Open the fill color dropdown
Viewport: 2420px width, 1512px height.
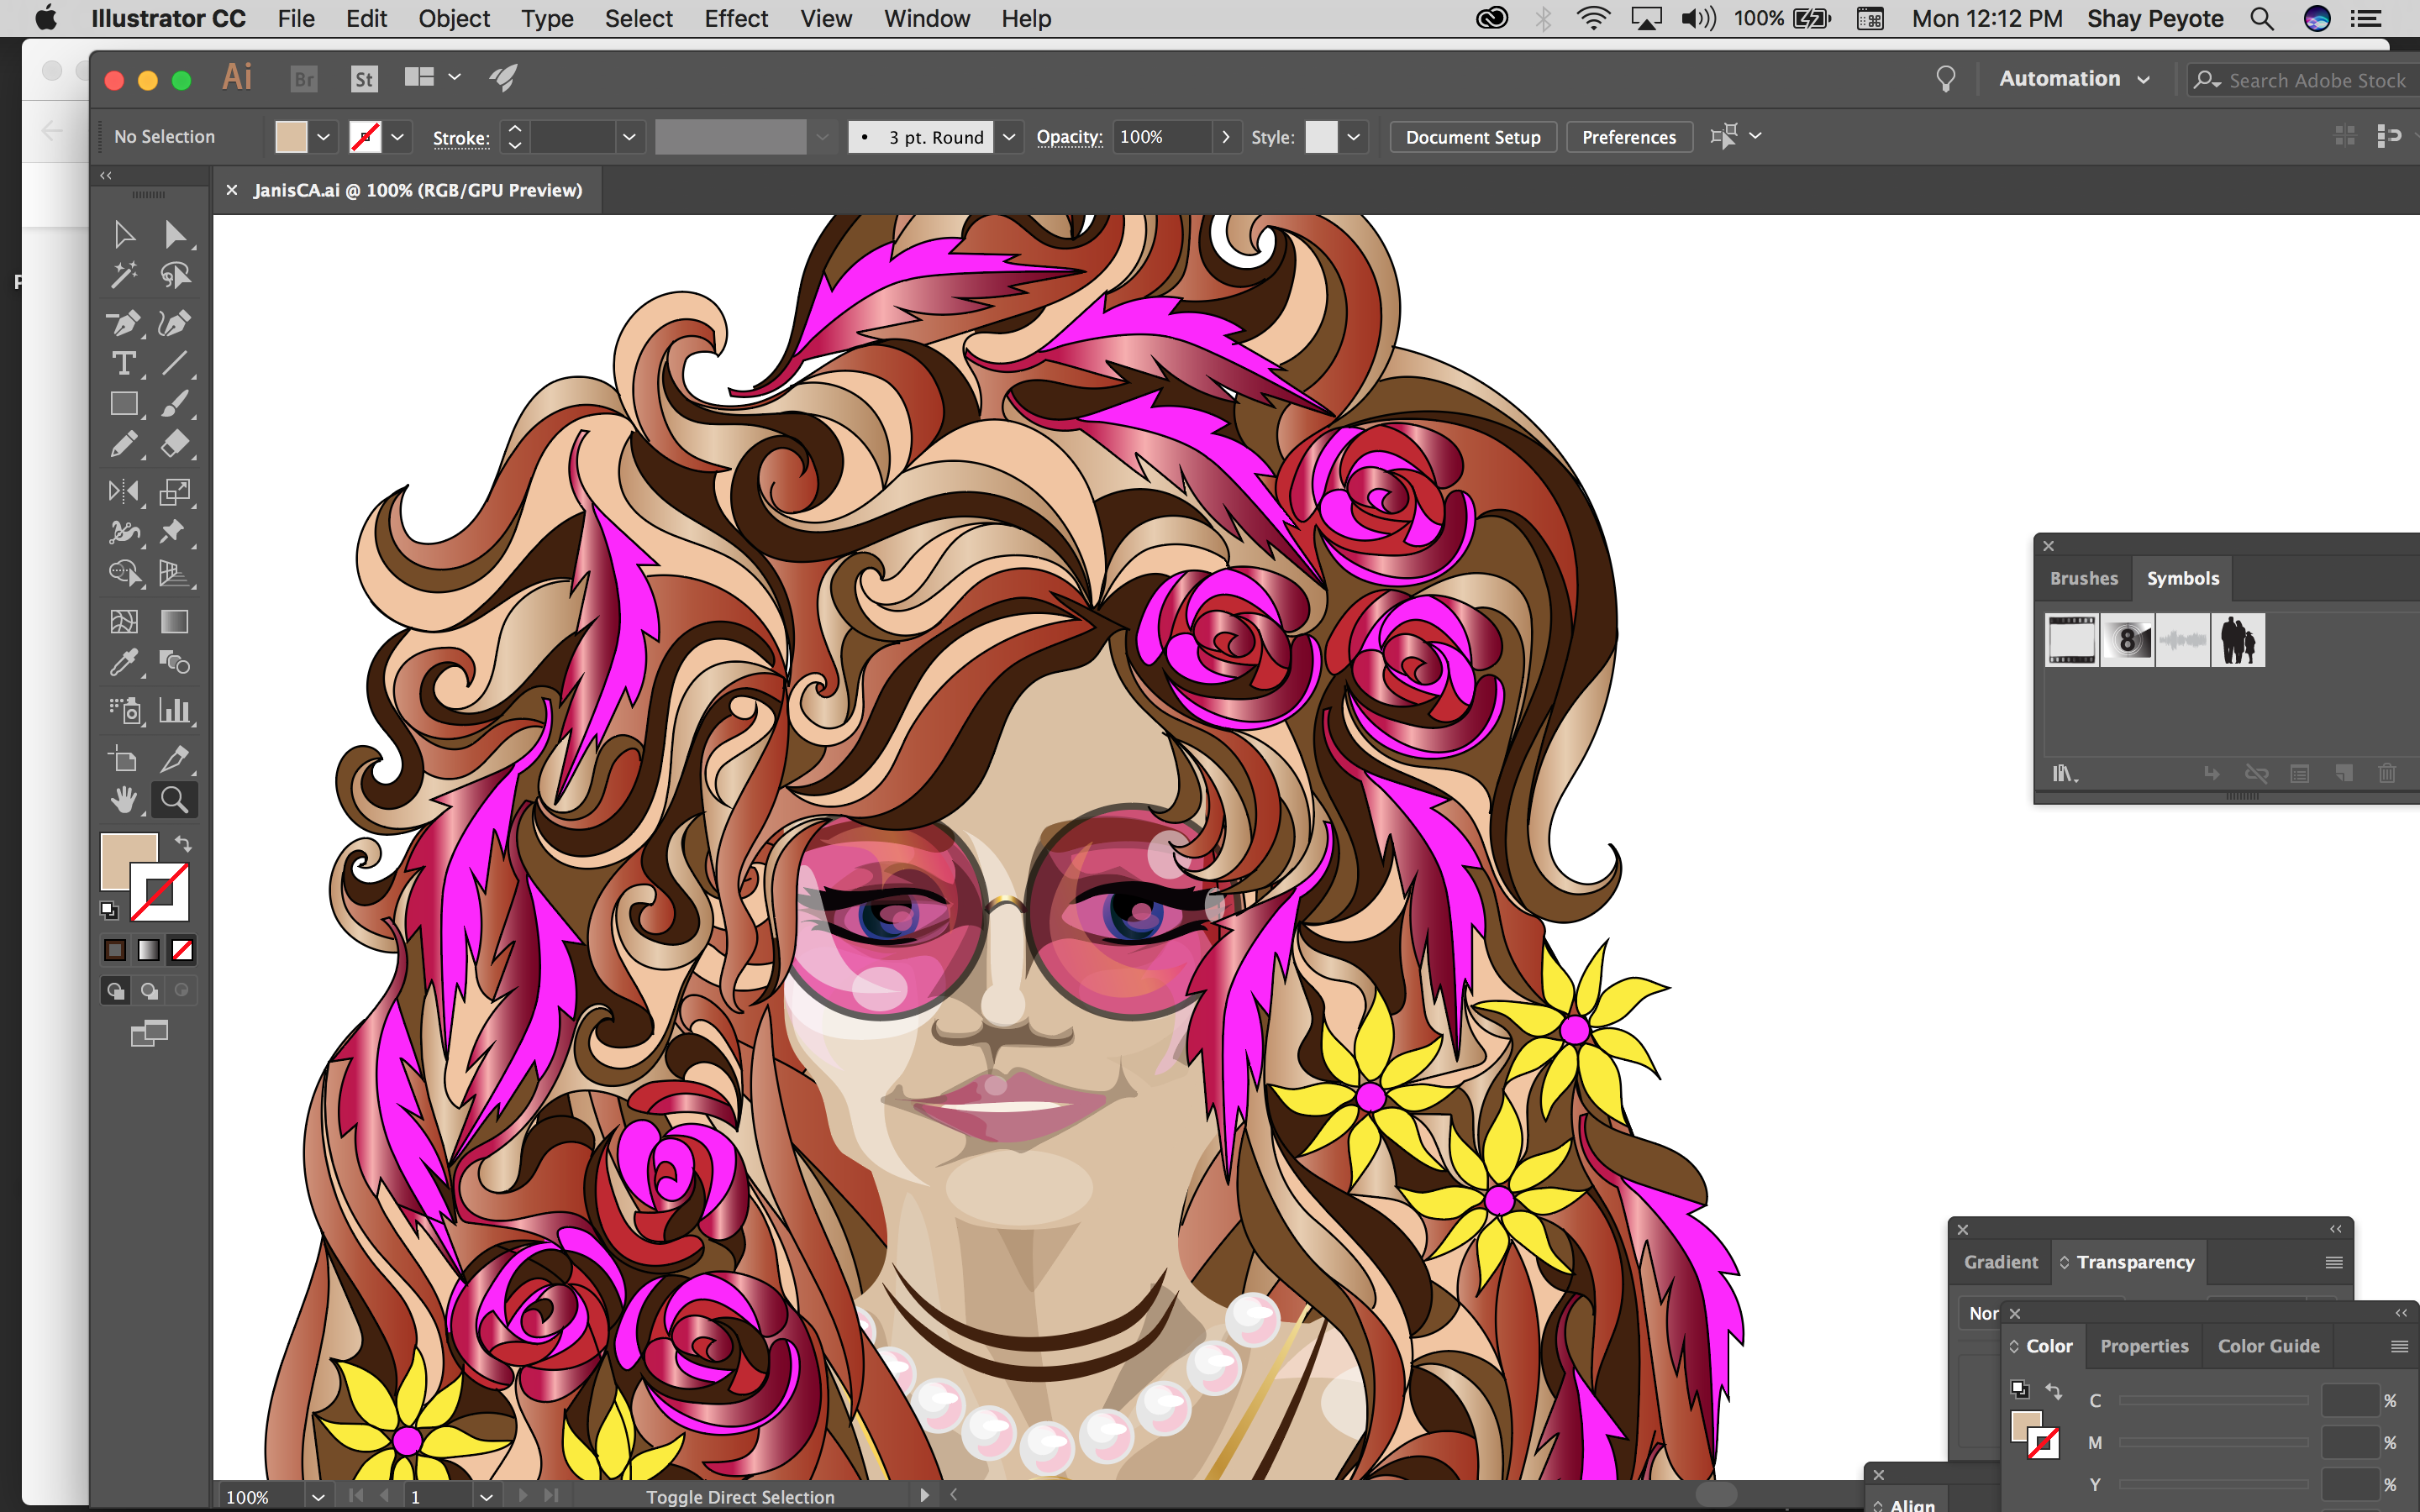click(x=323, y=137)
